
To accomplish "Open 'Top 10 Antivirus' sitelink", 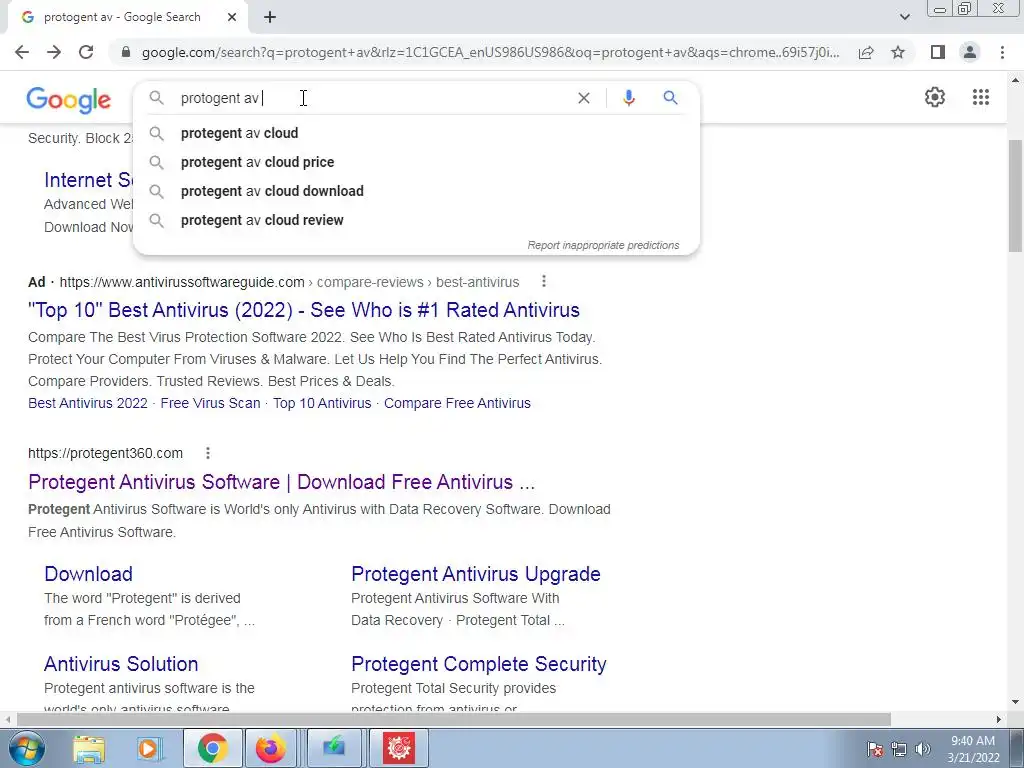I will 322,403.
